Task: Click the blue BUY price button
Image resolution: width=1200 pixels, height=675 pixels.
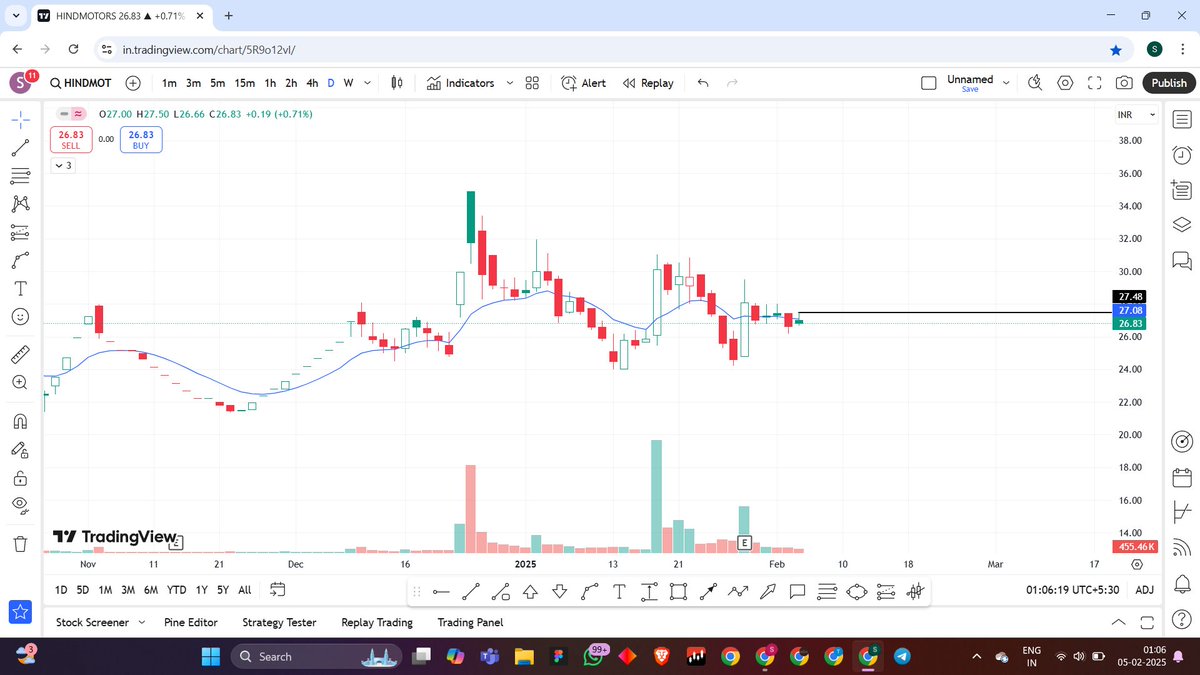Action: tap(141, 140)
